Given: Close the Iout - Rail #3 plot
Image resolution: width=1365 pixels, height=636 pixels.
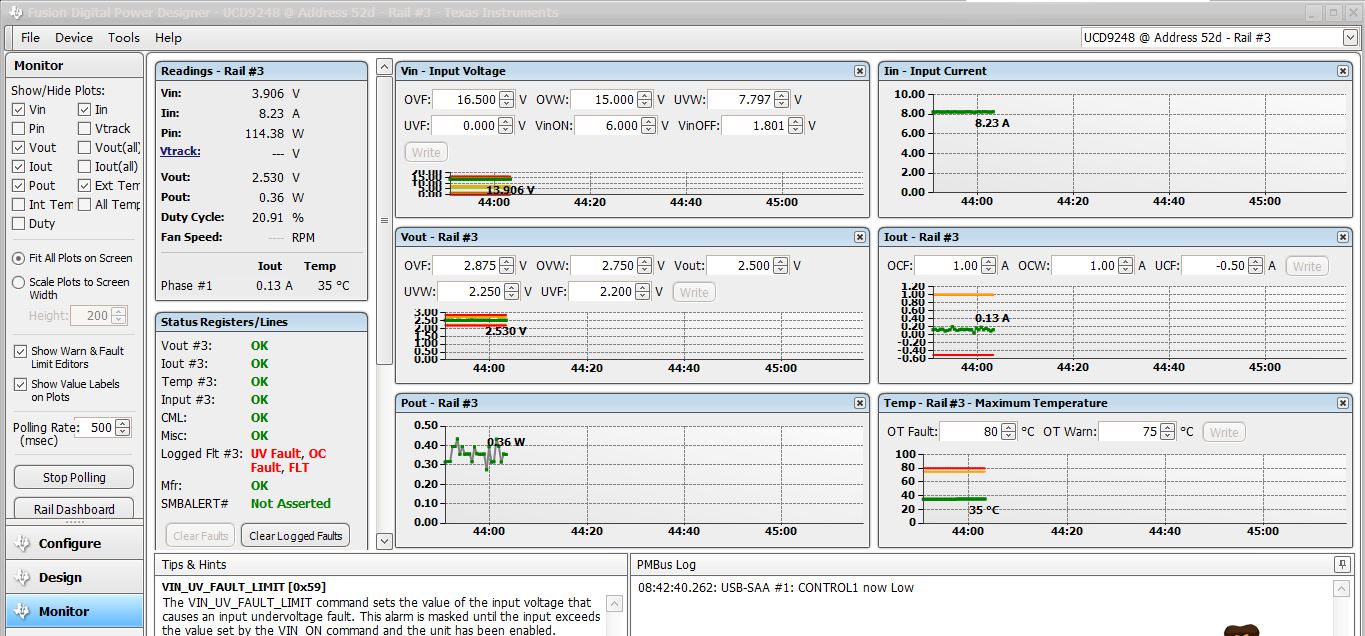Looking at the screenshot, I should [1343, 237].
